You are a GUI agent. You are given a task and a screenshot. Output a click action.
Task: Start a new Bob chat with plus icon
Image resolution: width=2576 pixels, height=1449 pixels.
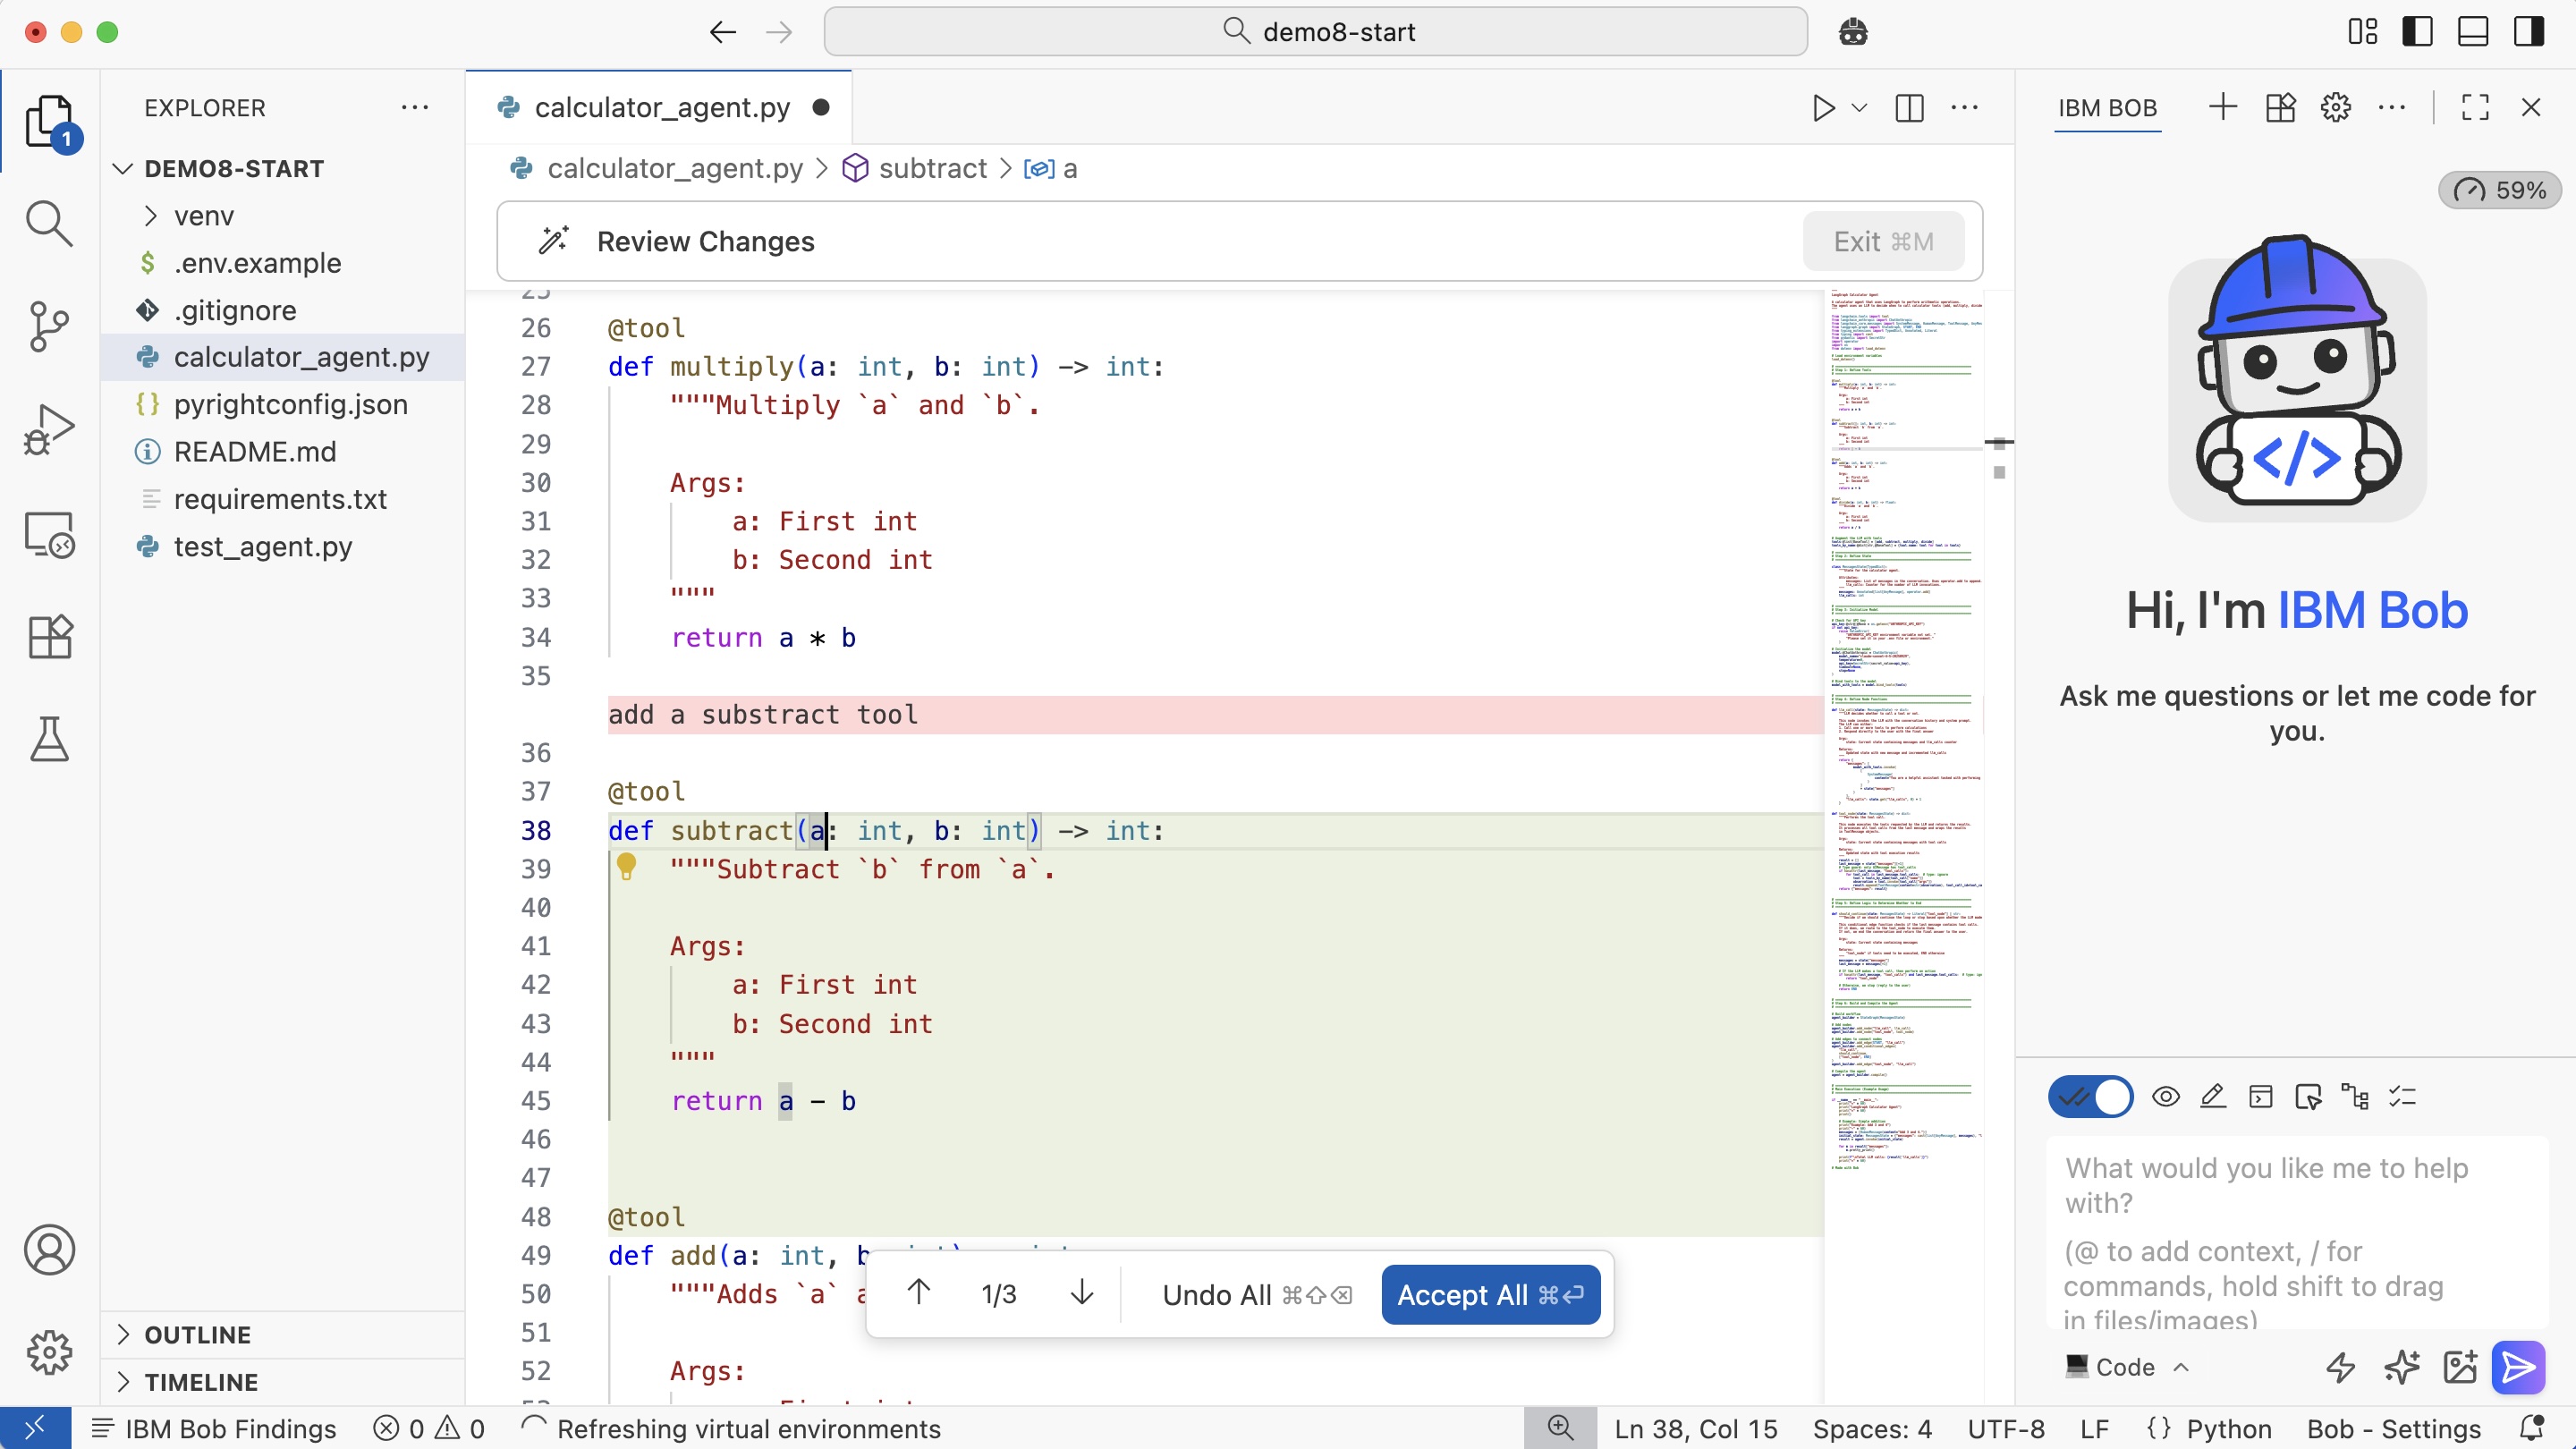point(2222,107)
